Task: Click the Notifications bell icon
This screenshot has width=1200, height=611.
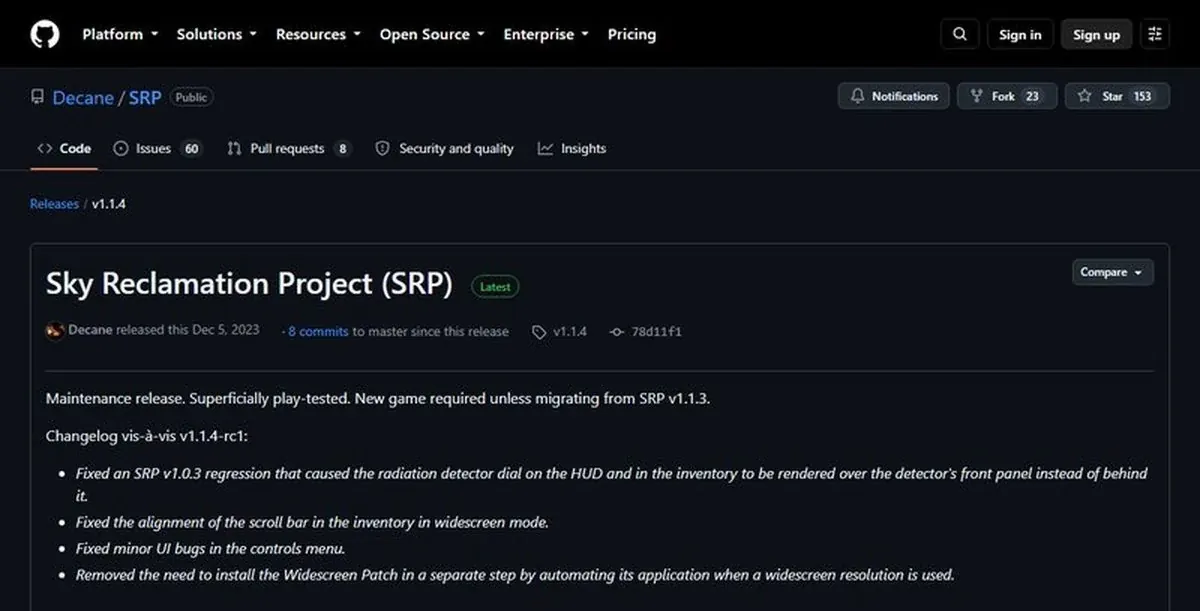Action: tap(857, 96)
